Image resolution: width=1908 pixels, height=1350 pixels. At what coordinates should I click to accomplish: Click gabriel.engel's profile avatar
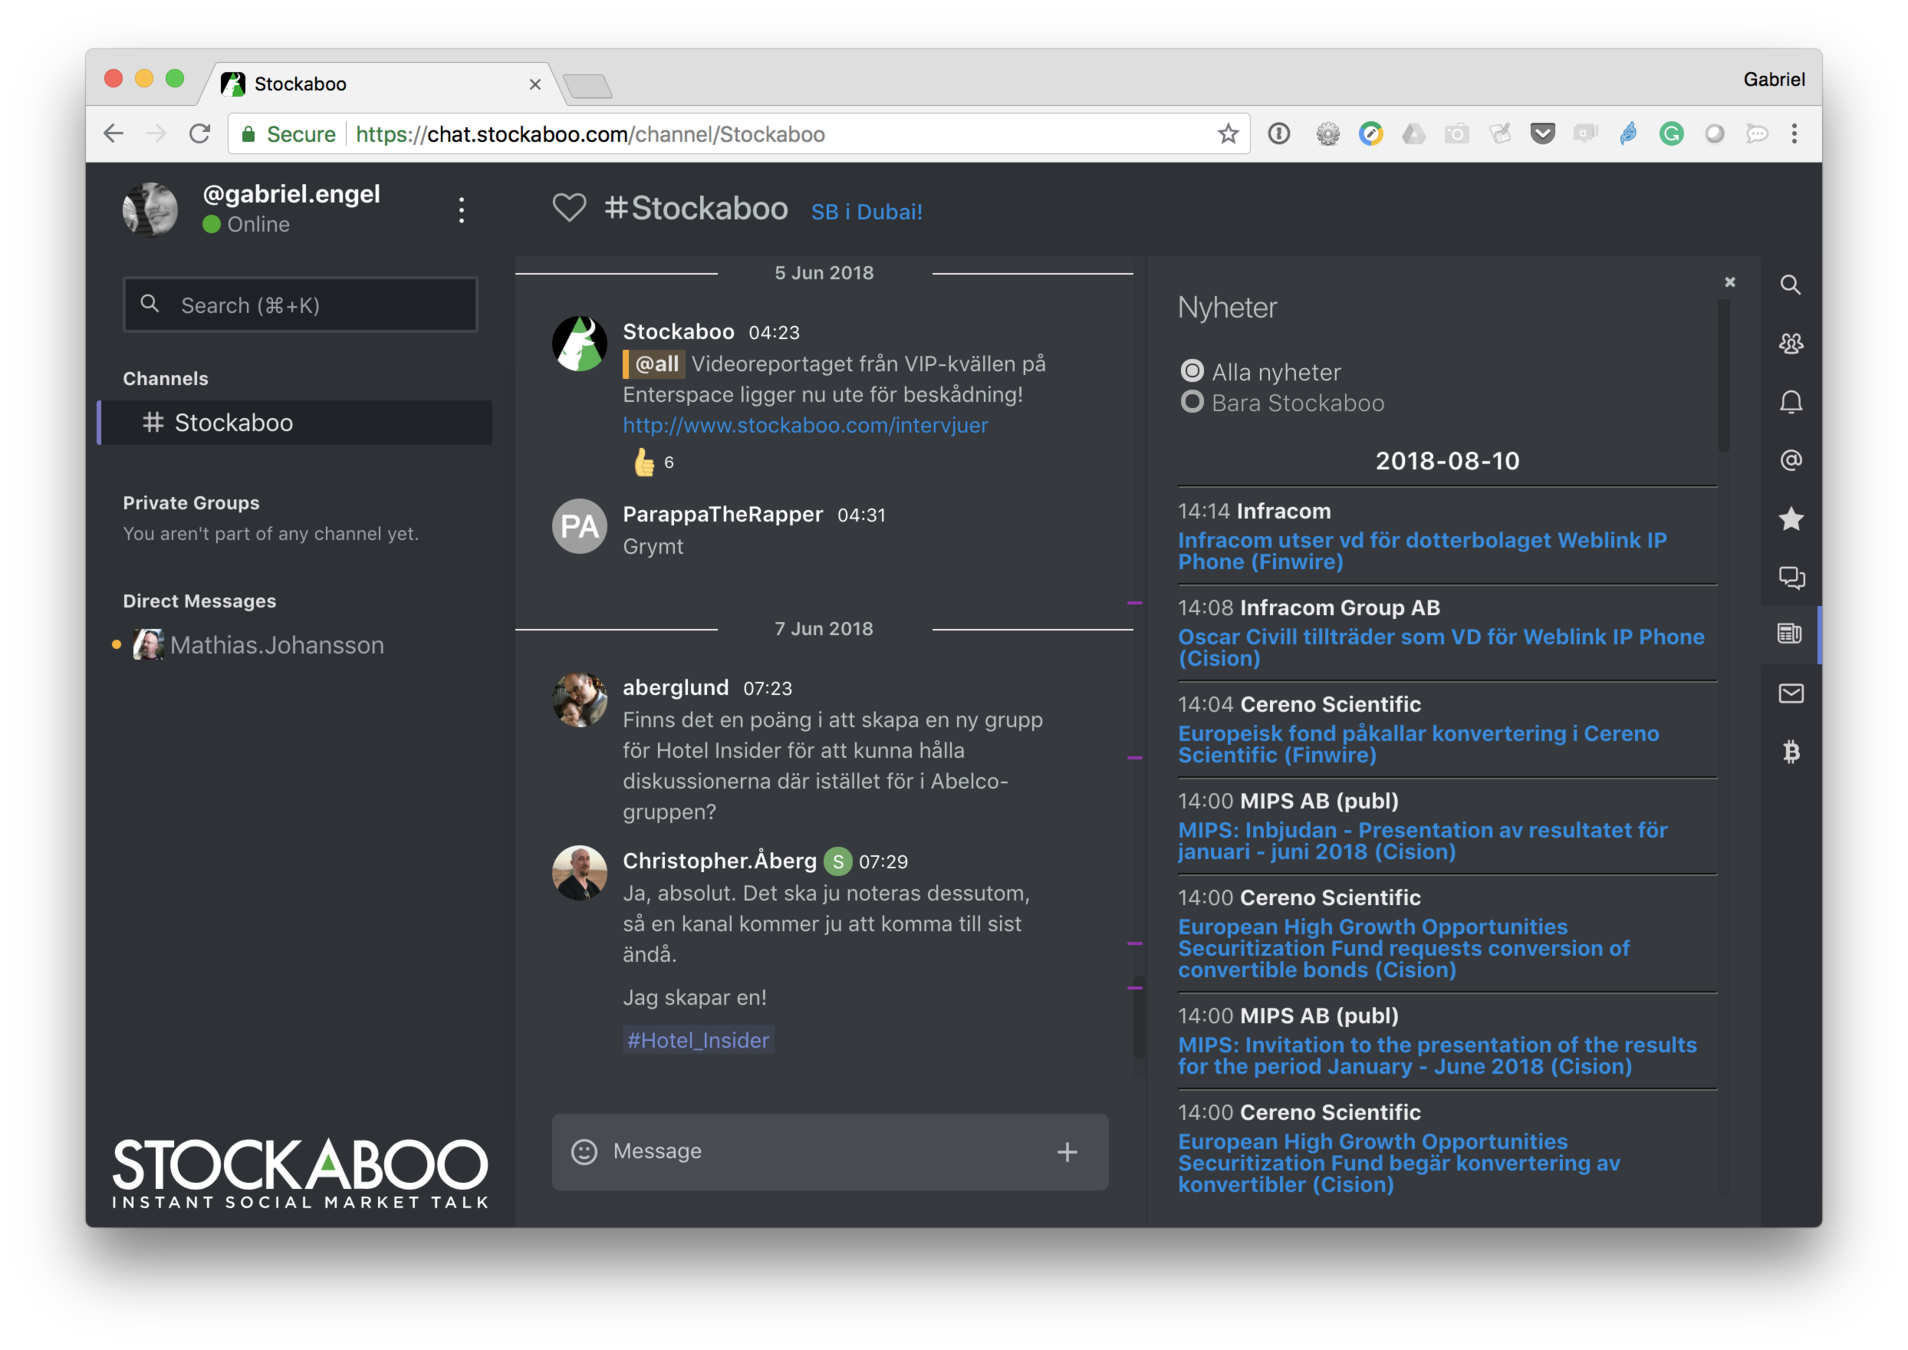pos(150,209)
